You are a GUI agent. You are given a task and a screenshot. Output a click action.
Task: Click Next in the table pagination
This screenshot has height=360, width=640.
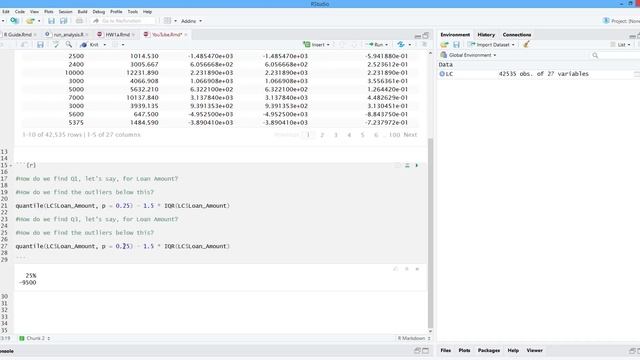click(x=410, y=135)
